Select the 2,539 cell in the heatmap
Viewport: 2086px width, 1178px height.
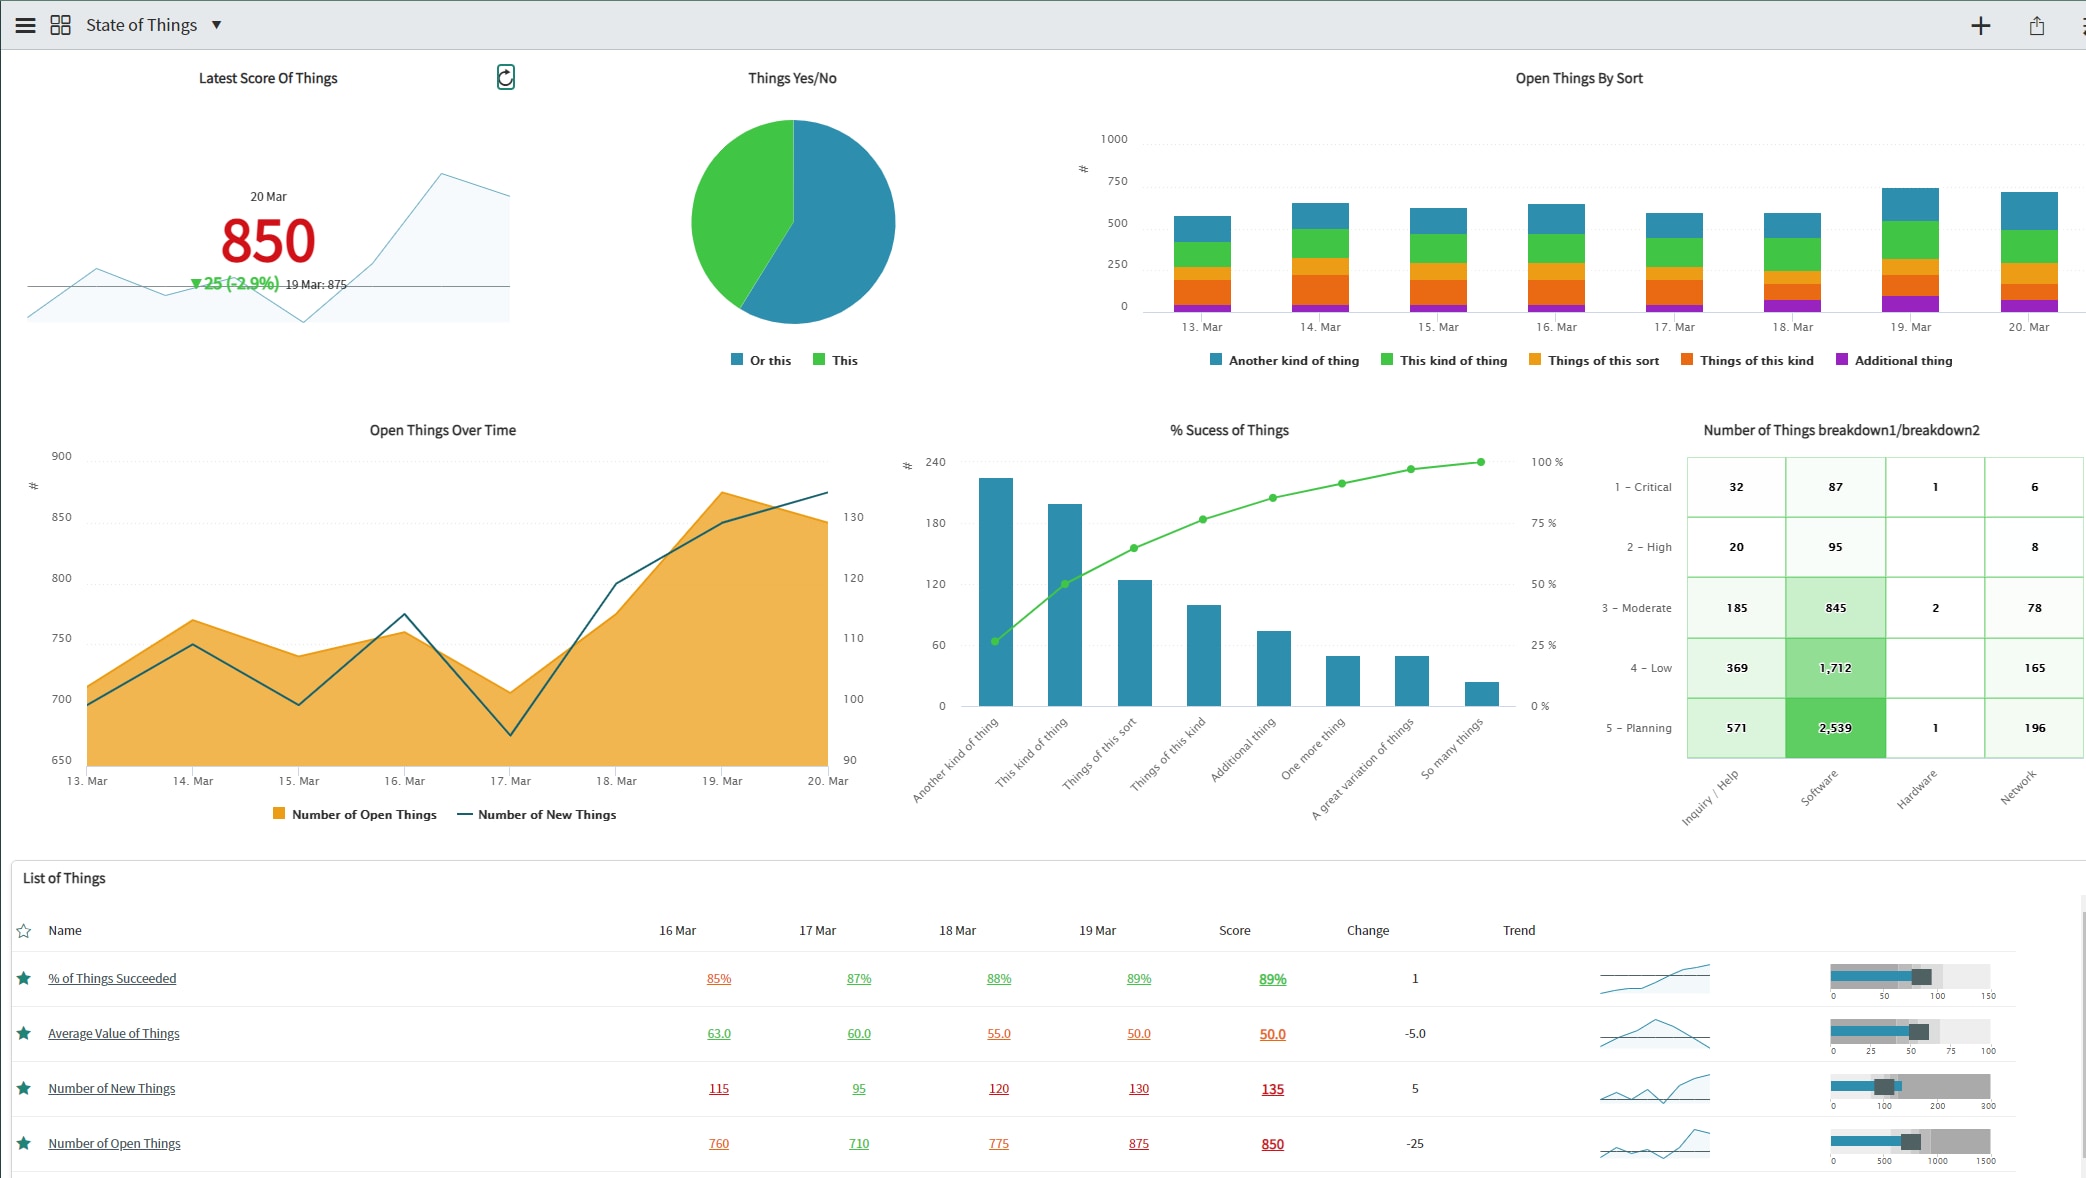click(x=1835, y=728)
